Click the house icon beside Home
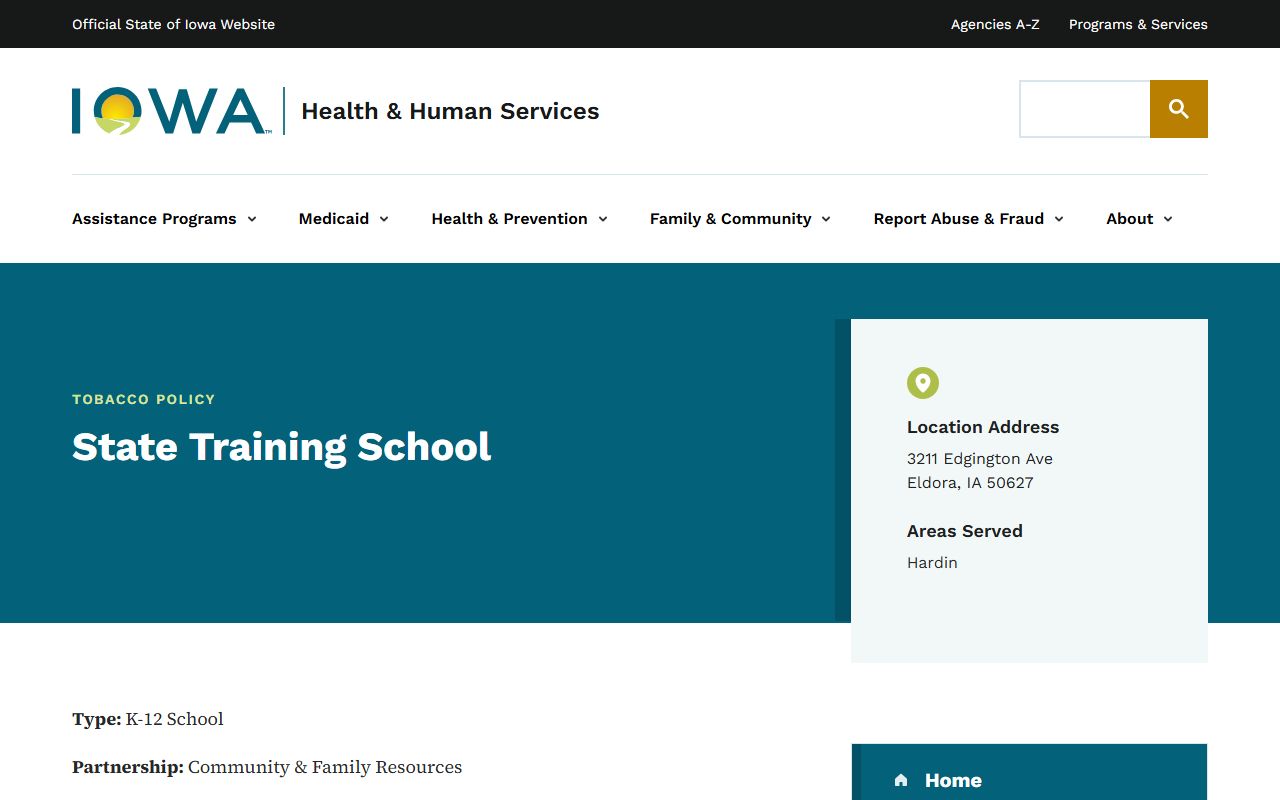The width and height of the screenshot is (1280, 800). [901, 780]
